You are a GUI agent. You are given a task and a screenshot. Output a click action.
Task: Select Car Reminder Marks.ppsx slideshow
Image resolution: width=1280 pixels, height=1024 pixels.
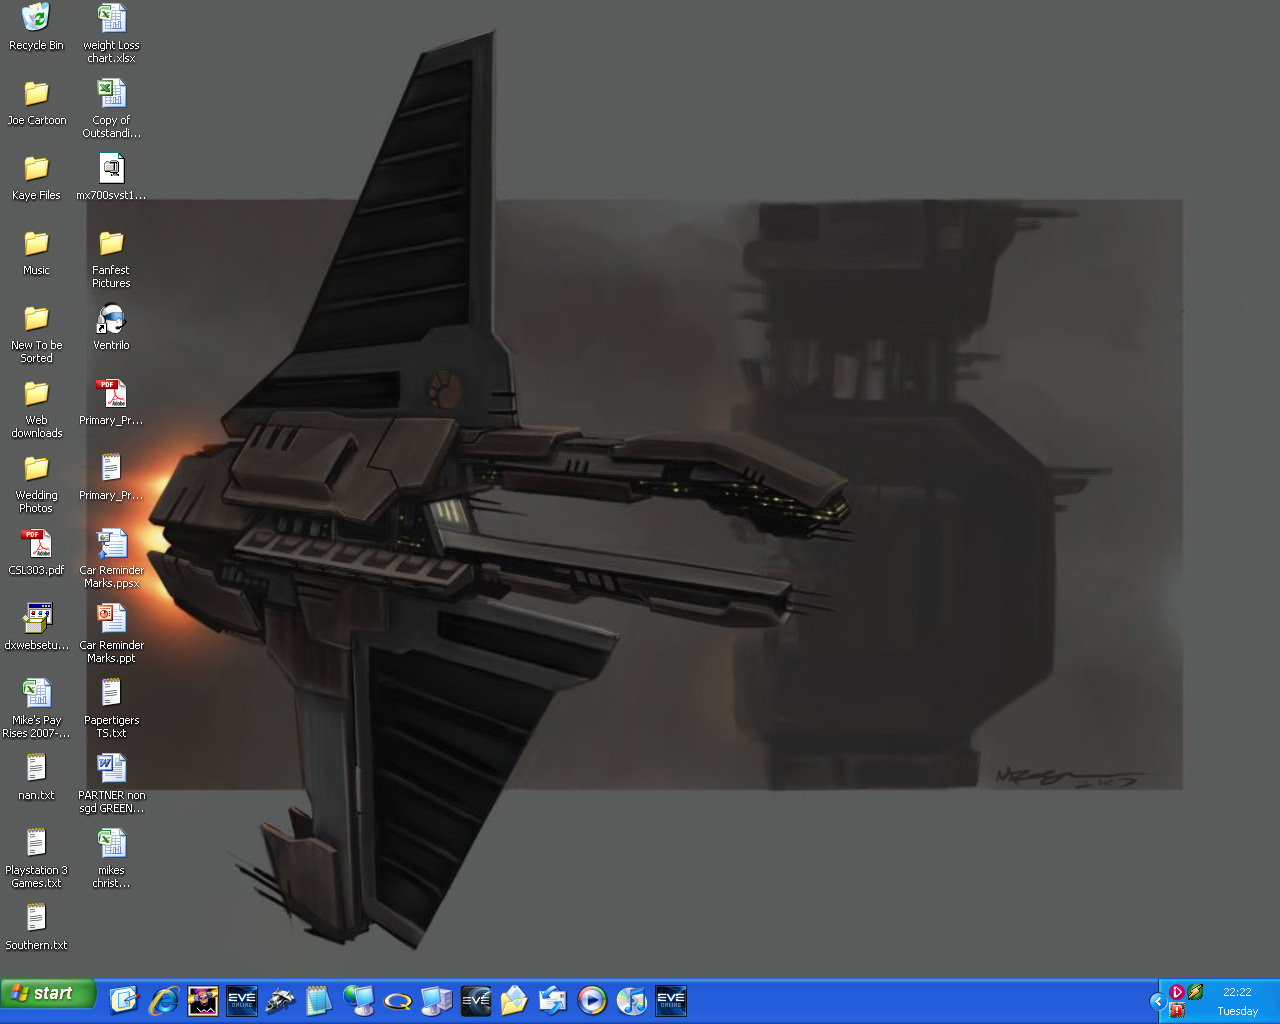click(111, 558)
